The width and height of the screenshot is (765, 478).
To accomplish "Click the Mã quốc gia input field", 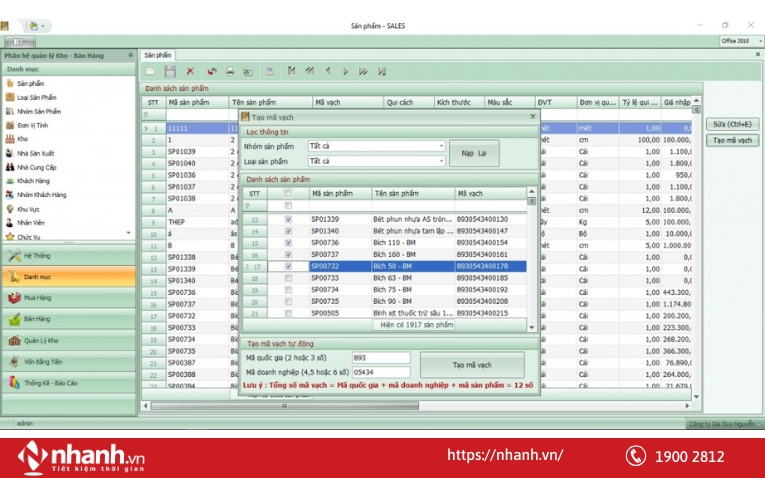I will 381,357.
